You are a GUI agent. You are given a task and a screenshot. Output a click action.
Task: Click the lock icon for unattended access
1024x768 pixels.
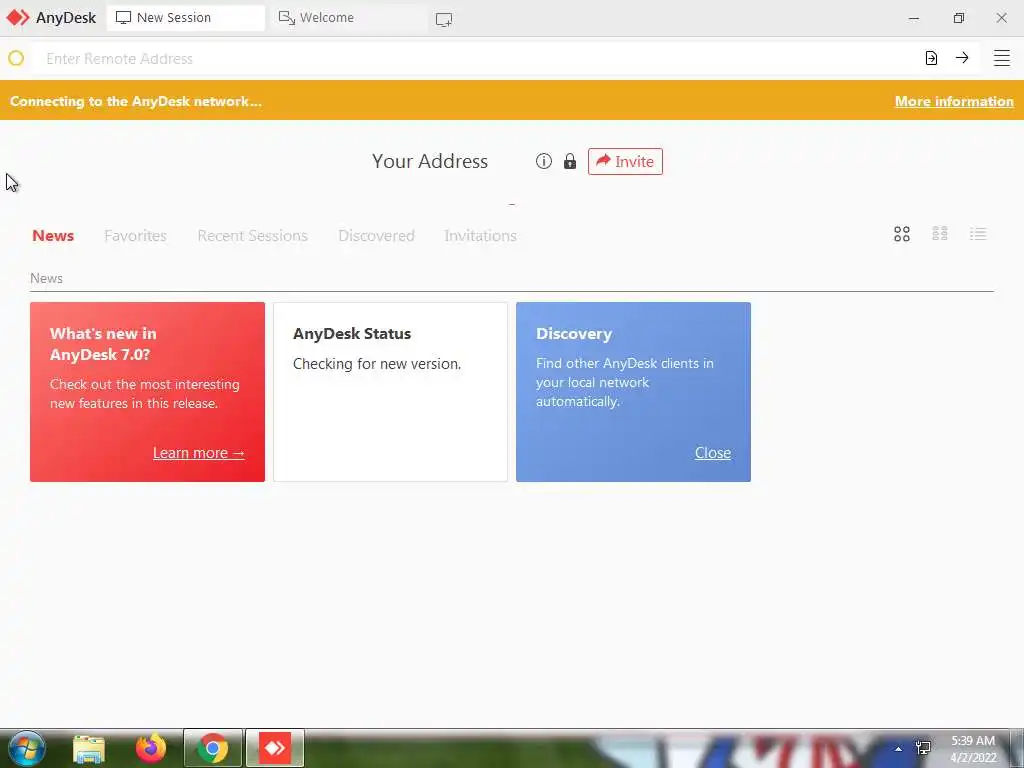(x=570, y=161)
